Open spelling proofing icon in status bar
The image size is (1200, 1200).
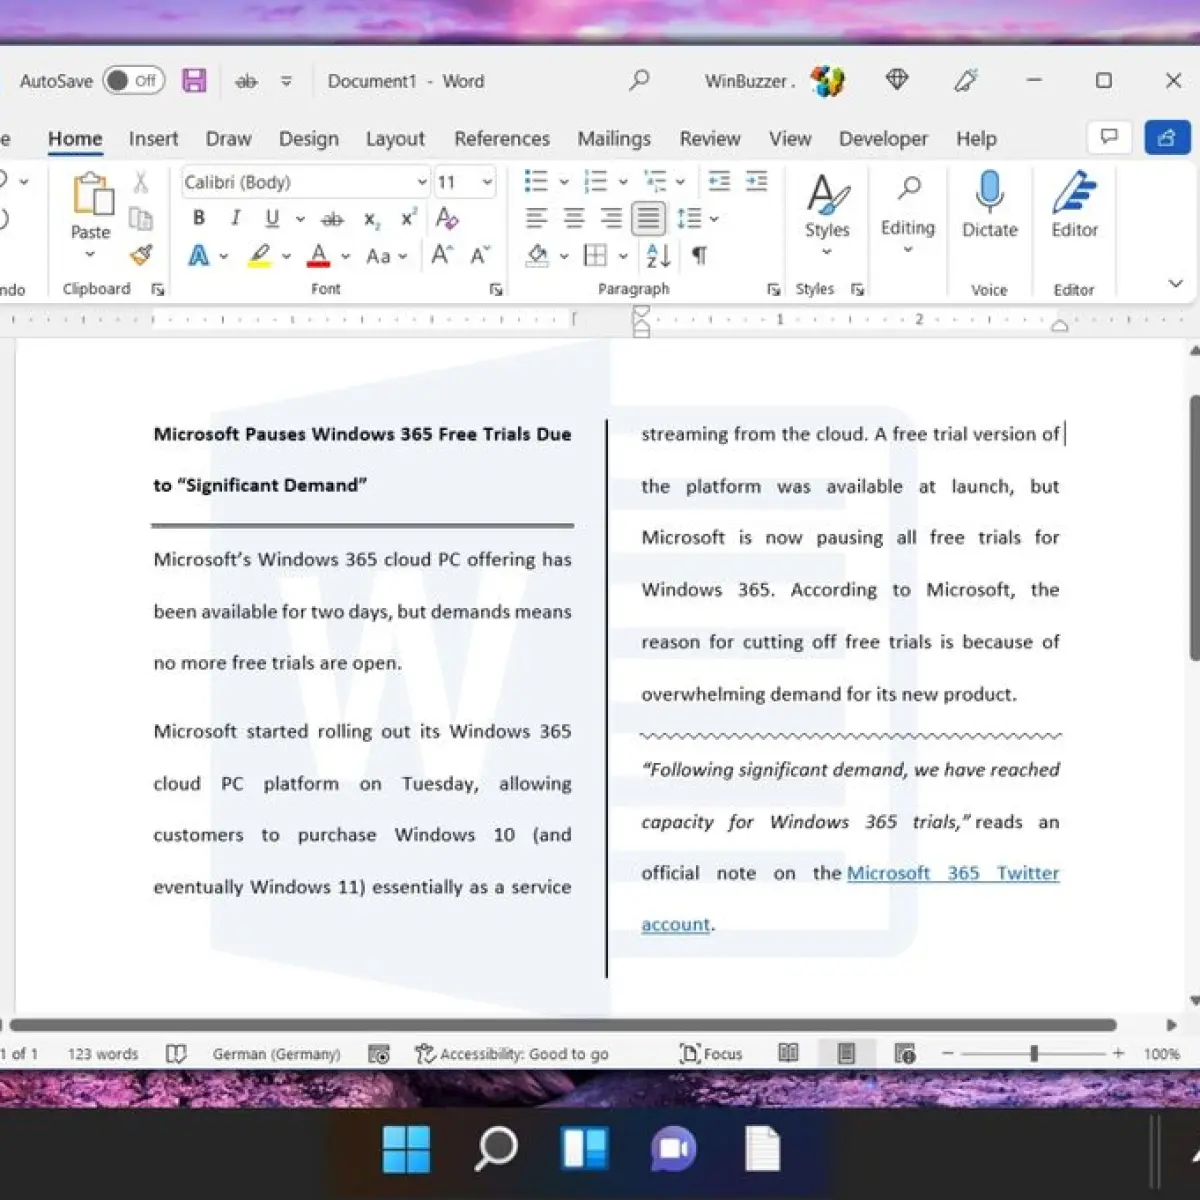pos(176,1054)
